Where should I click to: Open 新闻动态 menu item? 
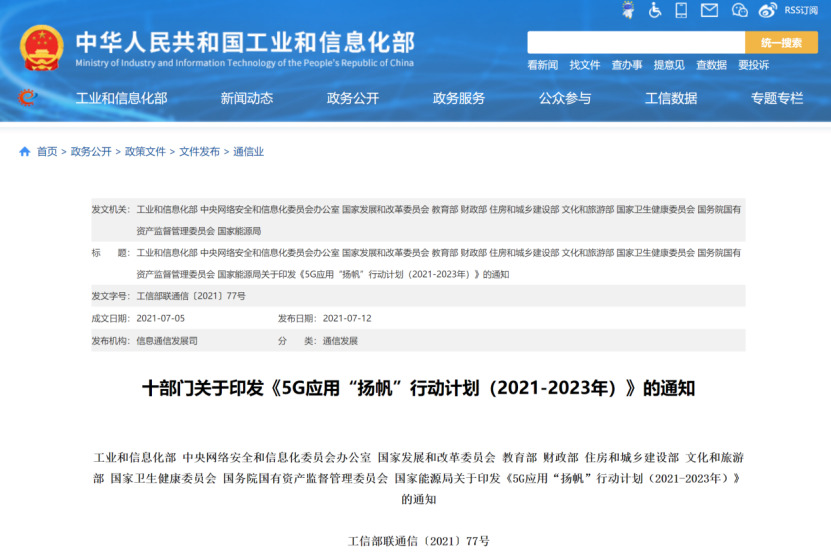tap(247, 99)
